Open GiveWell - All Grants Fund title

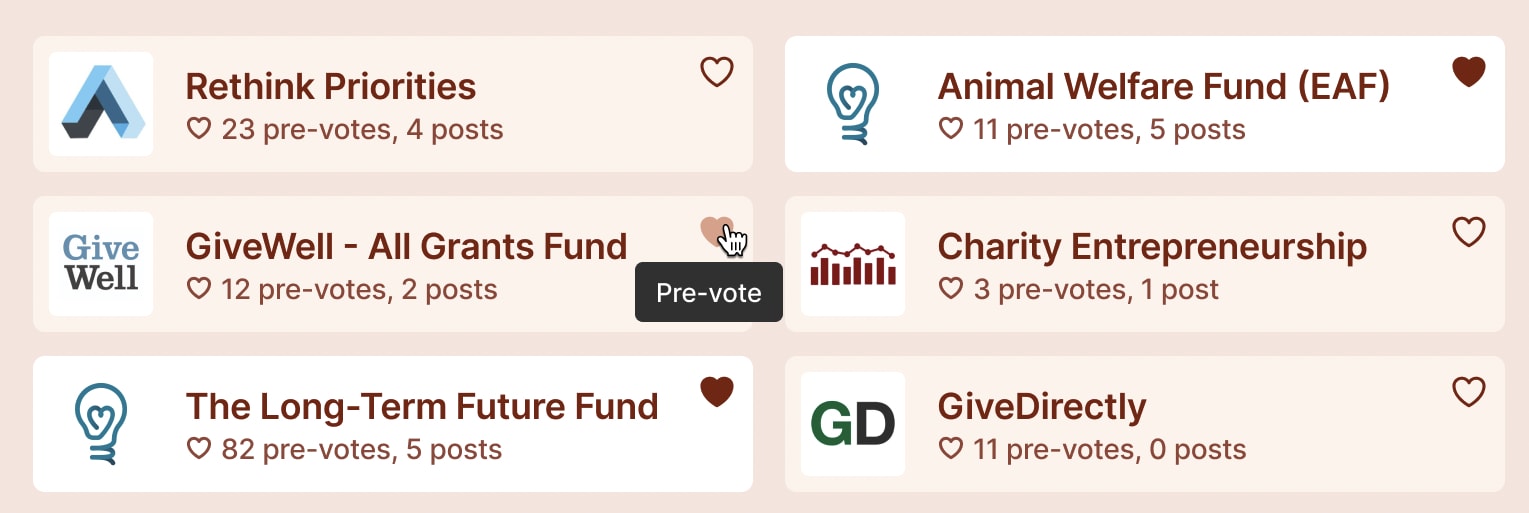point(406,247)
